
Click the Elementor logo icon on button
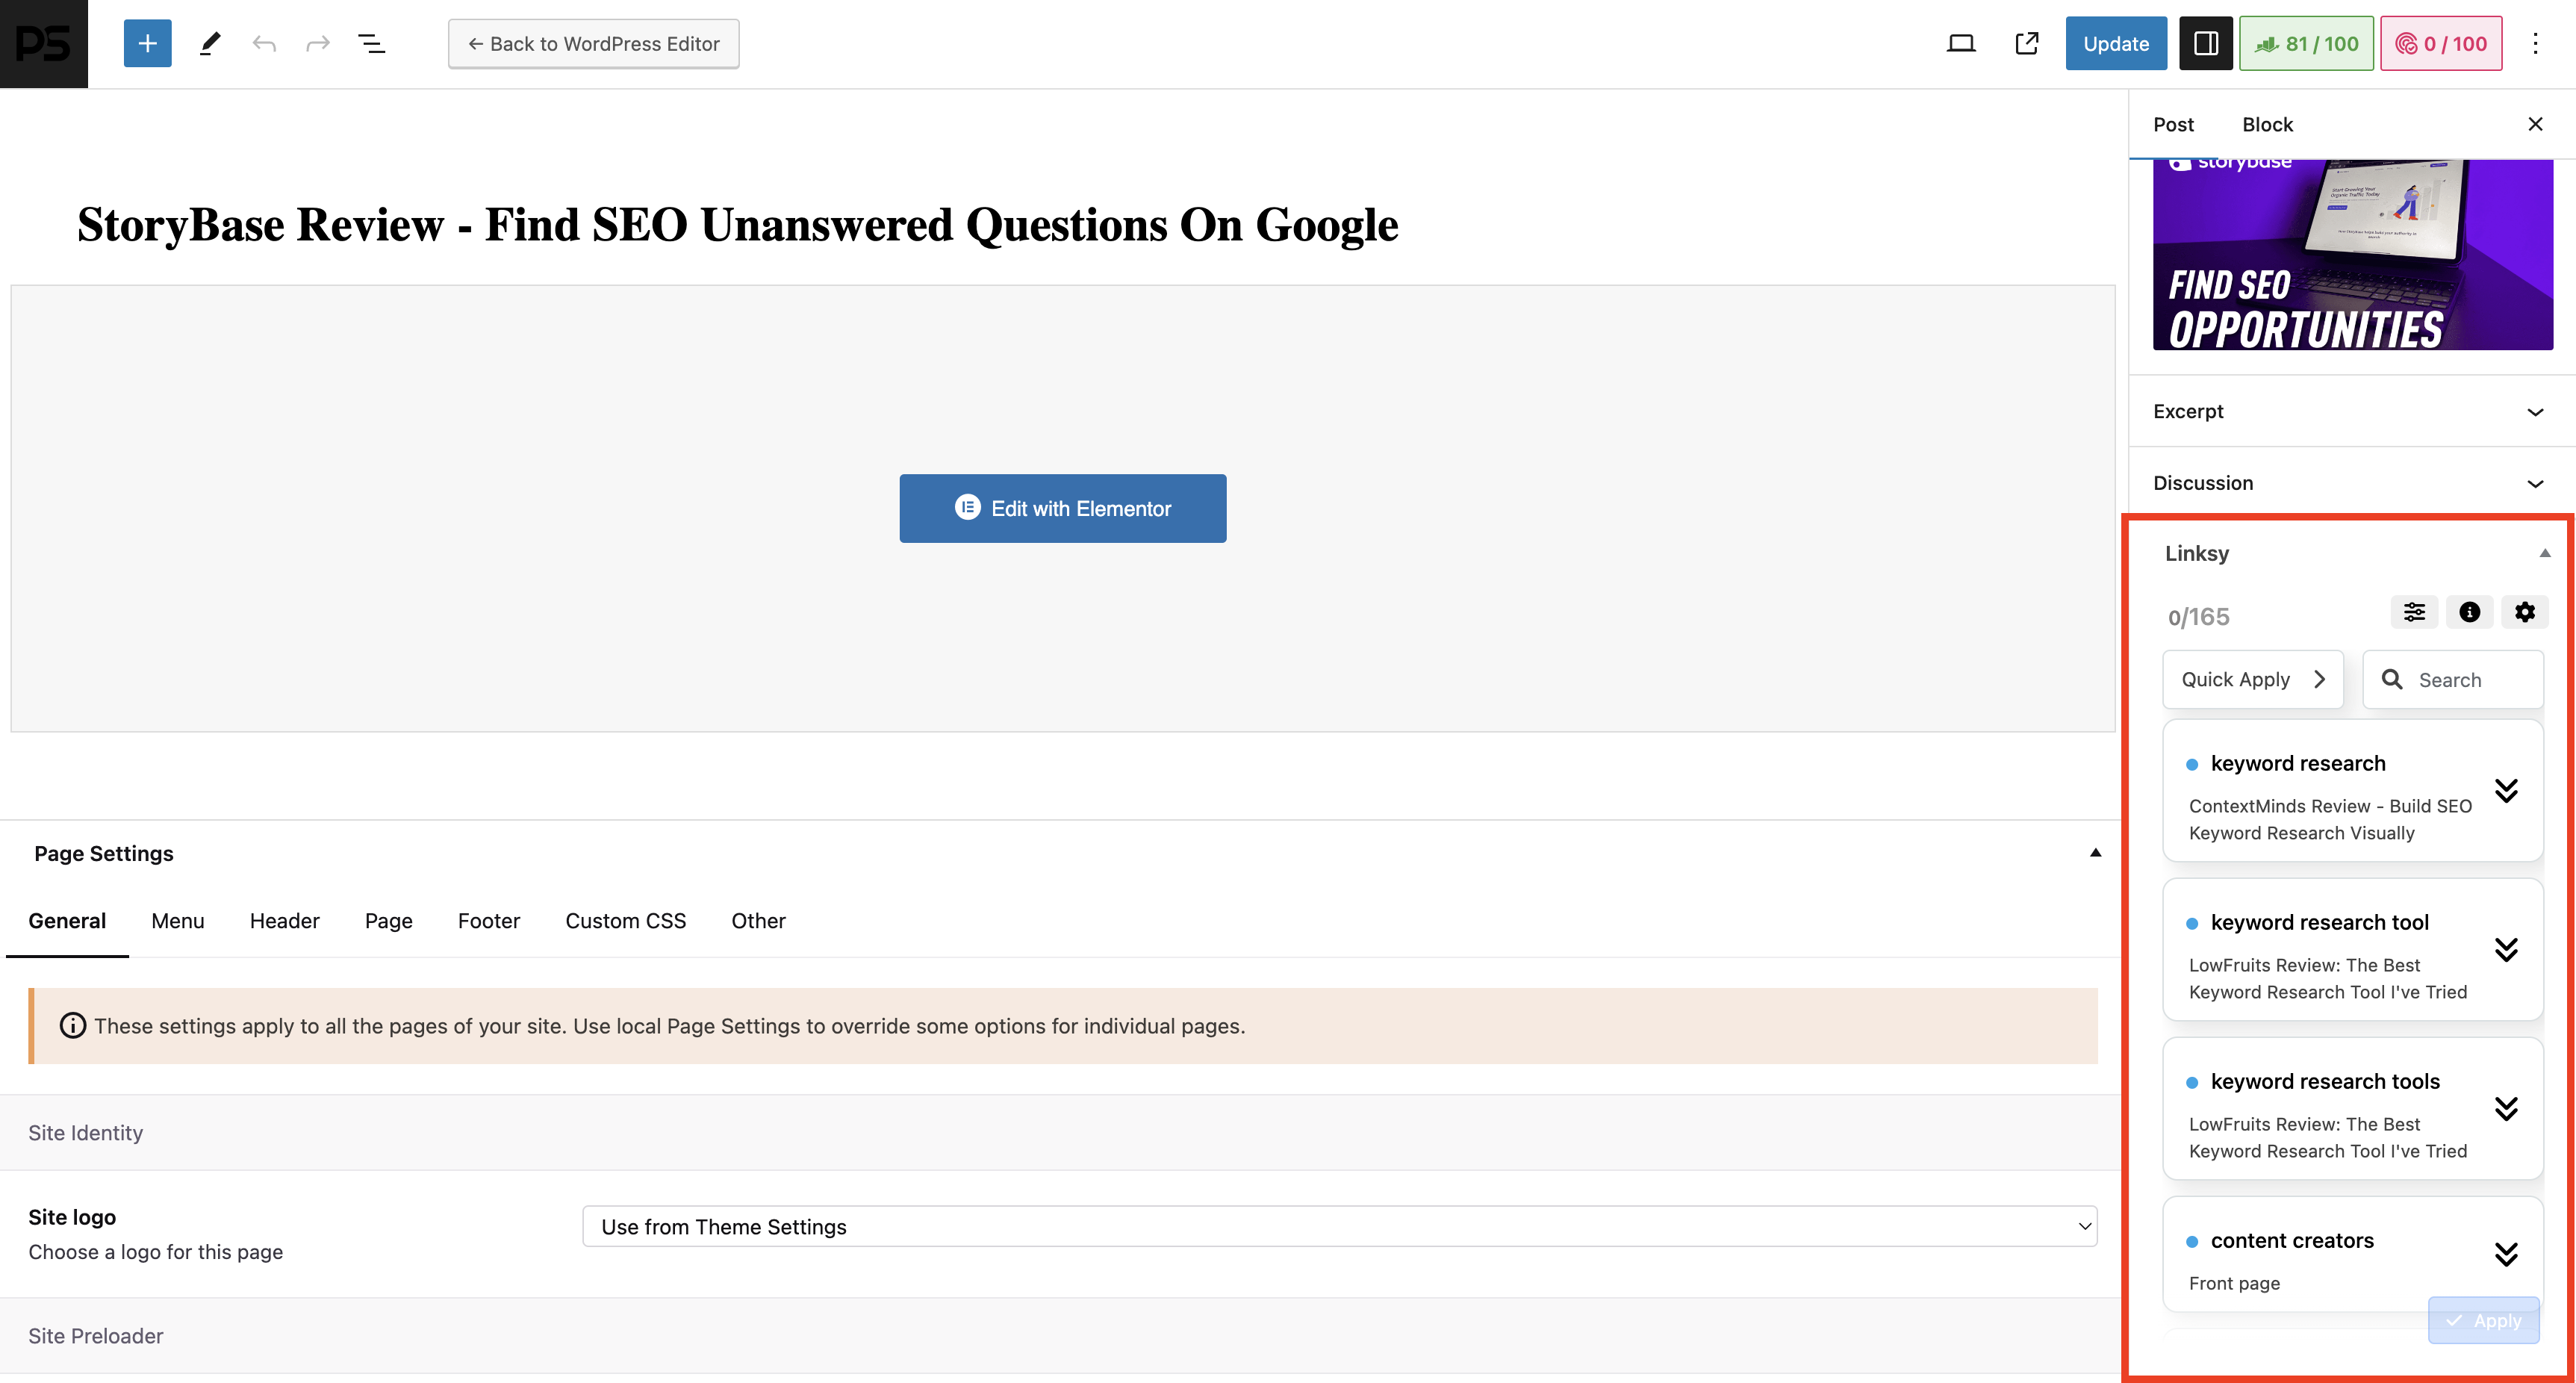(x=967, y=508)
